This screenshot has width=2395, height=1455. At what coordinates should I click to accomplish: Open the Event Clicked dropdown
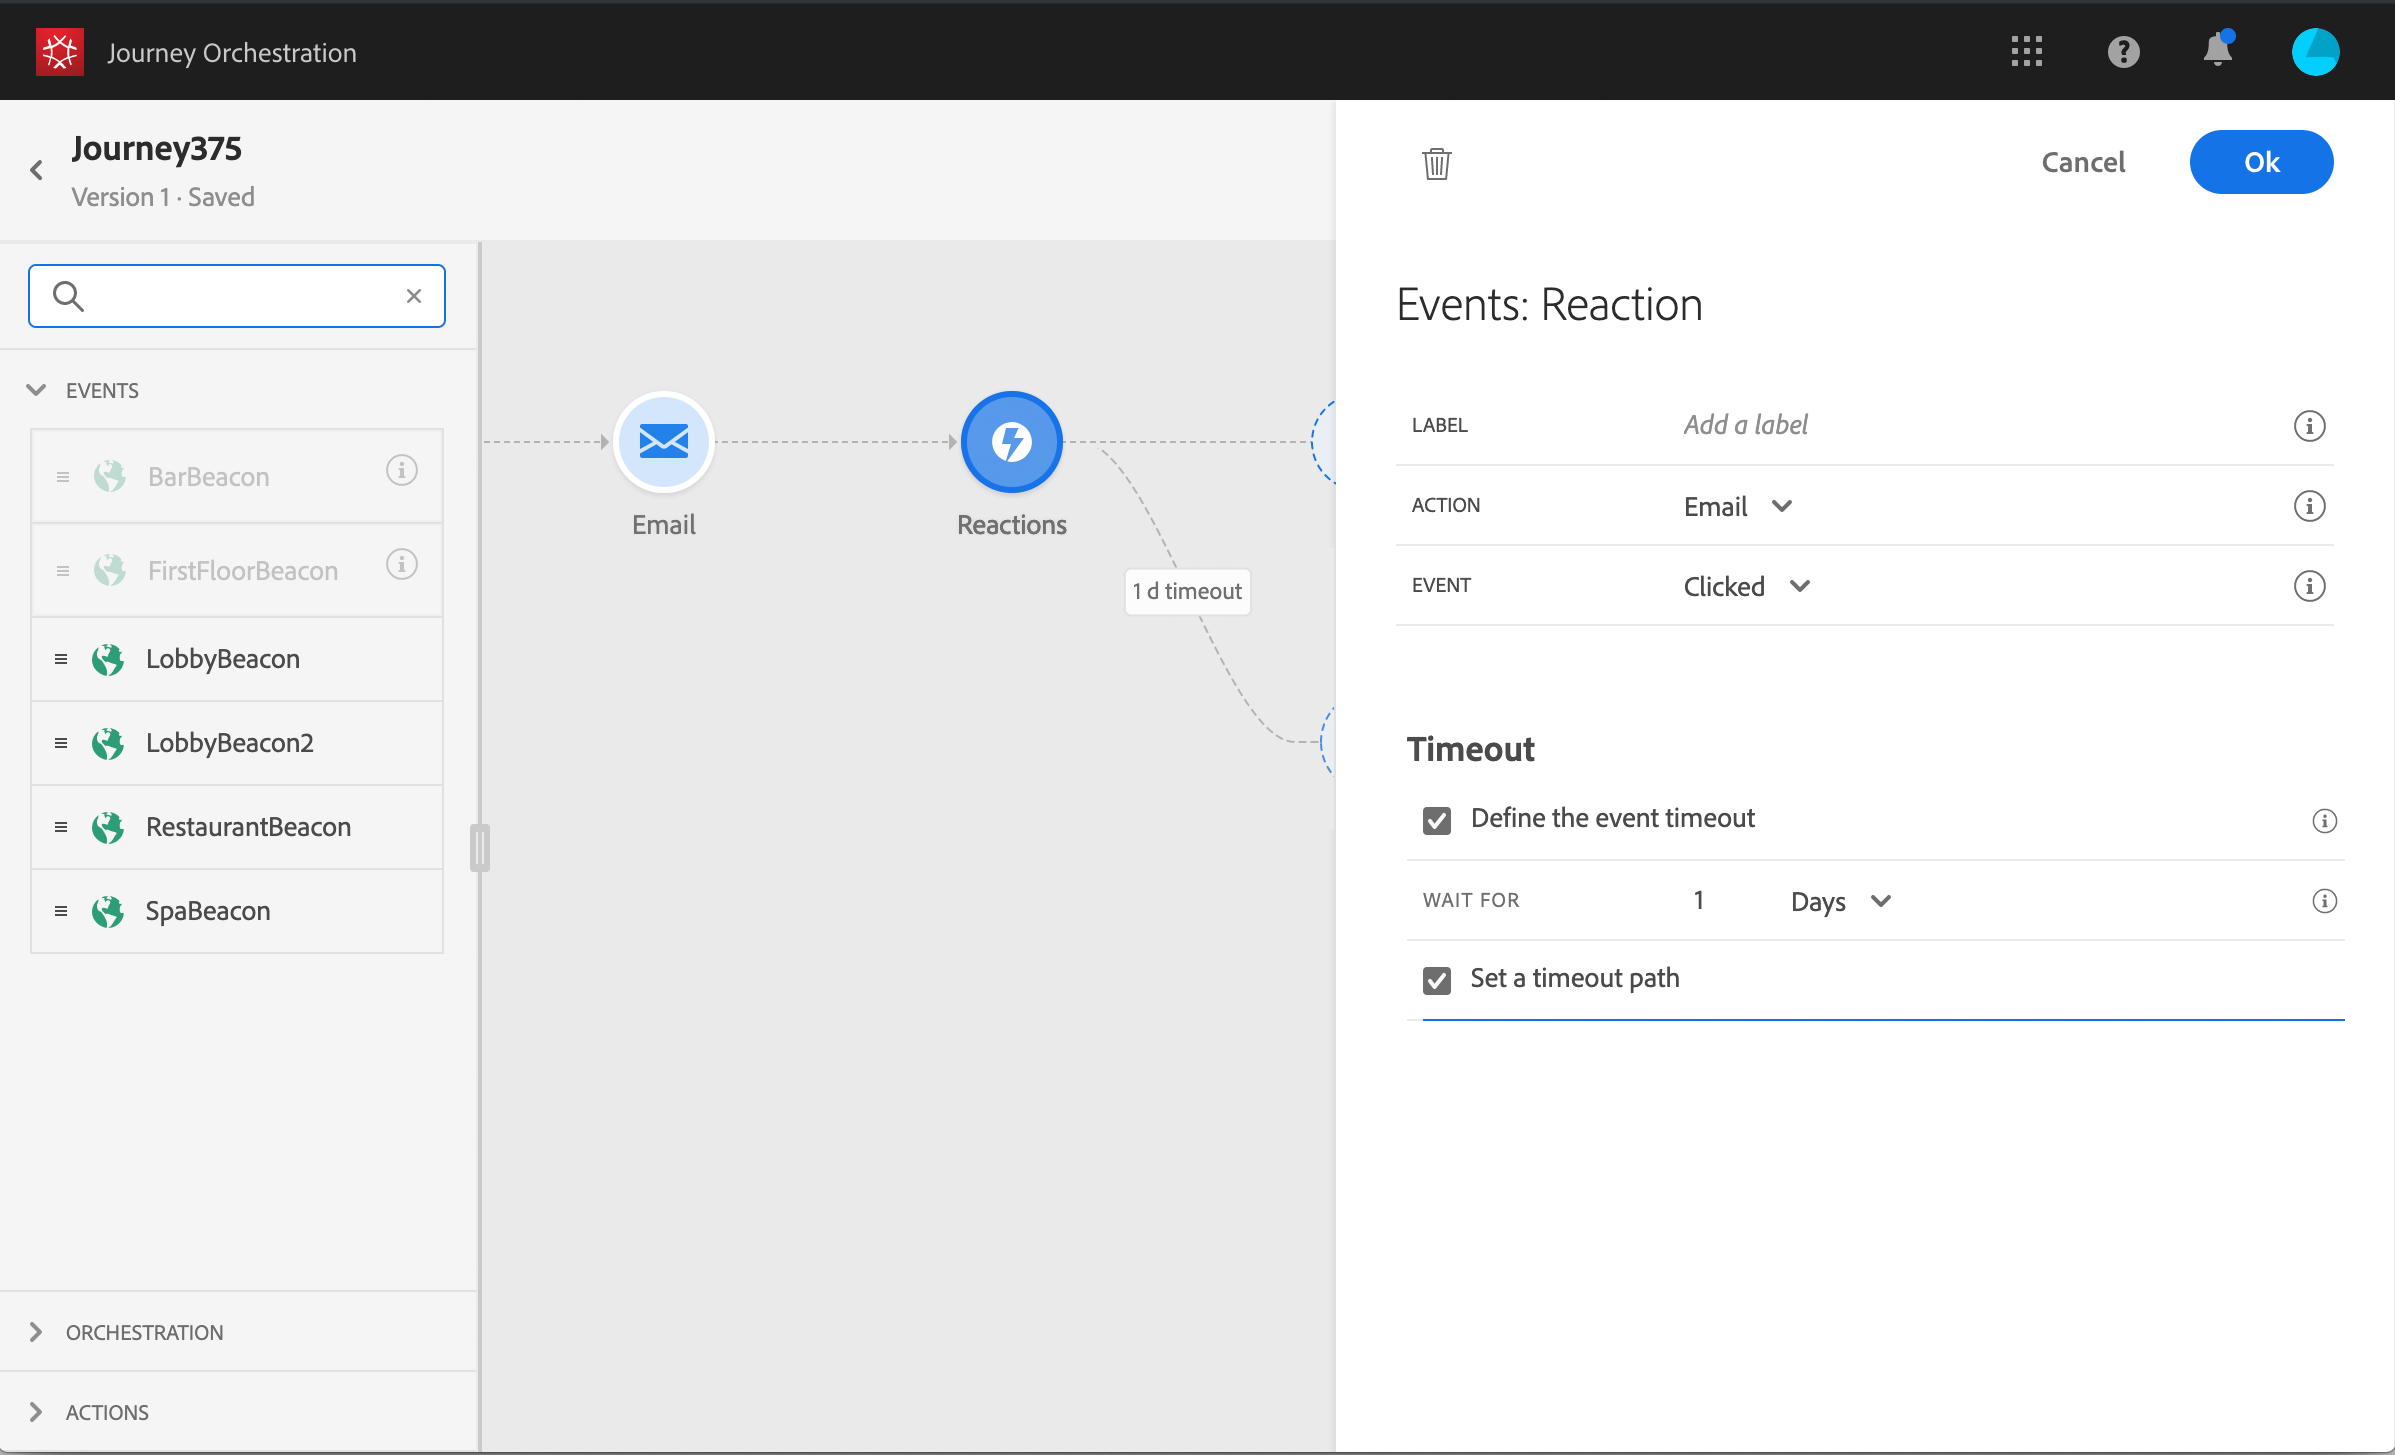click(1746, 587)
